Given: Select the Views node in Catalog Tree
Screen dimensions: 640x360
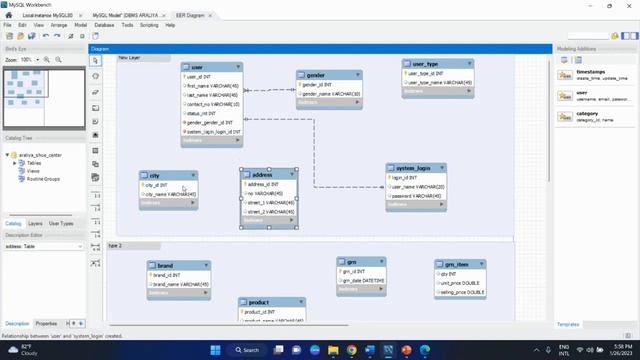Looking at the screenshot, I should pos(33,171).
